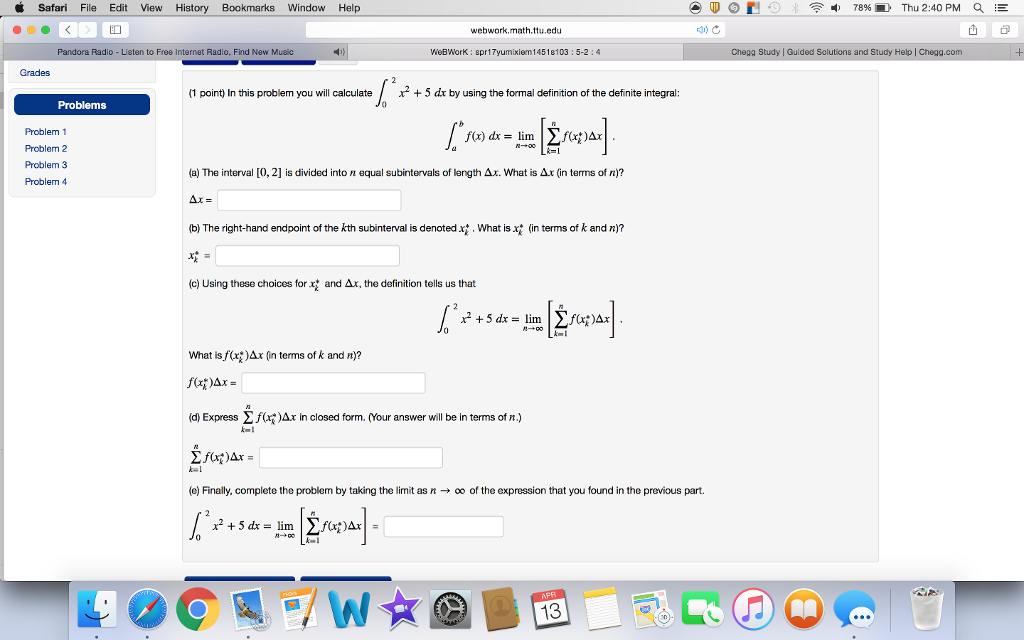The height and width of the screenshot is (640, 1024).
Task: Reload the WeBWorK page
Action: point(716,30)
